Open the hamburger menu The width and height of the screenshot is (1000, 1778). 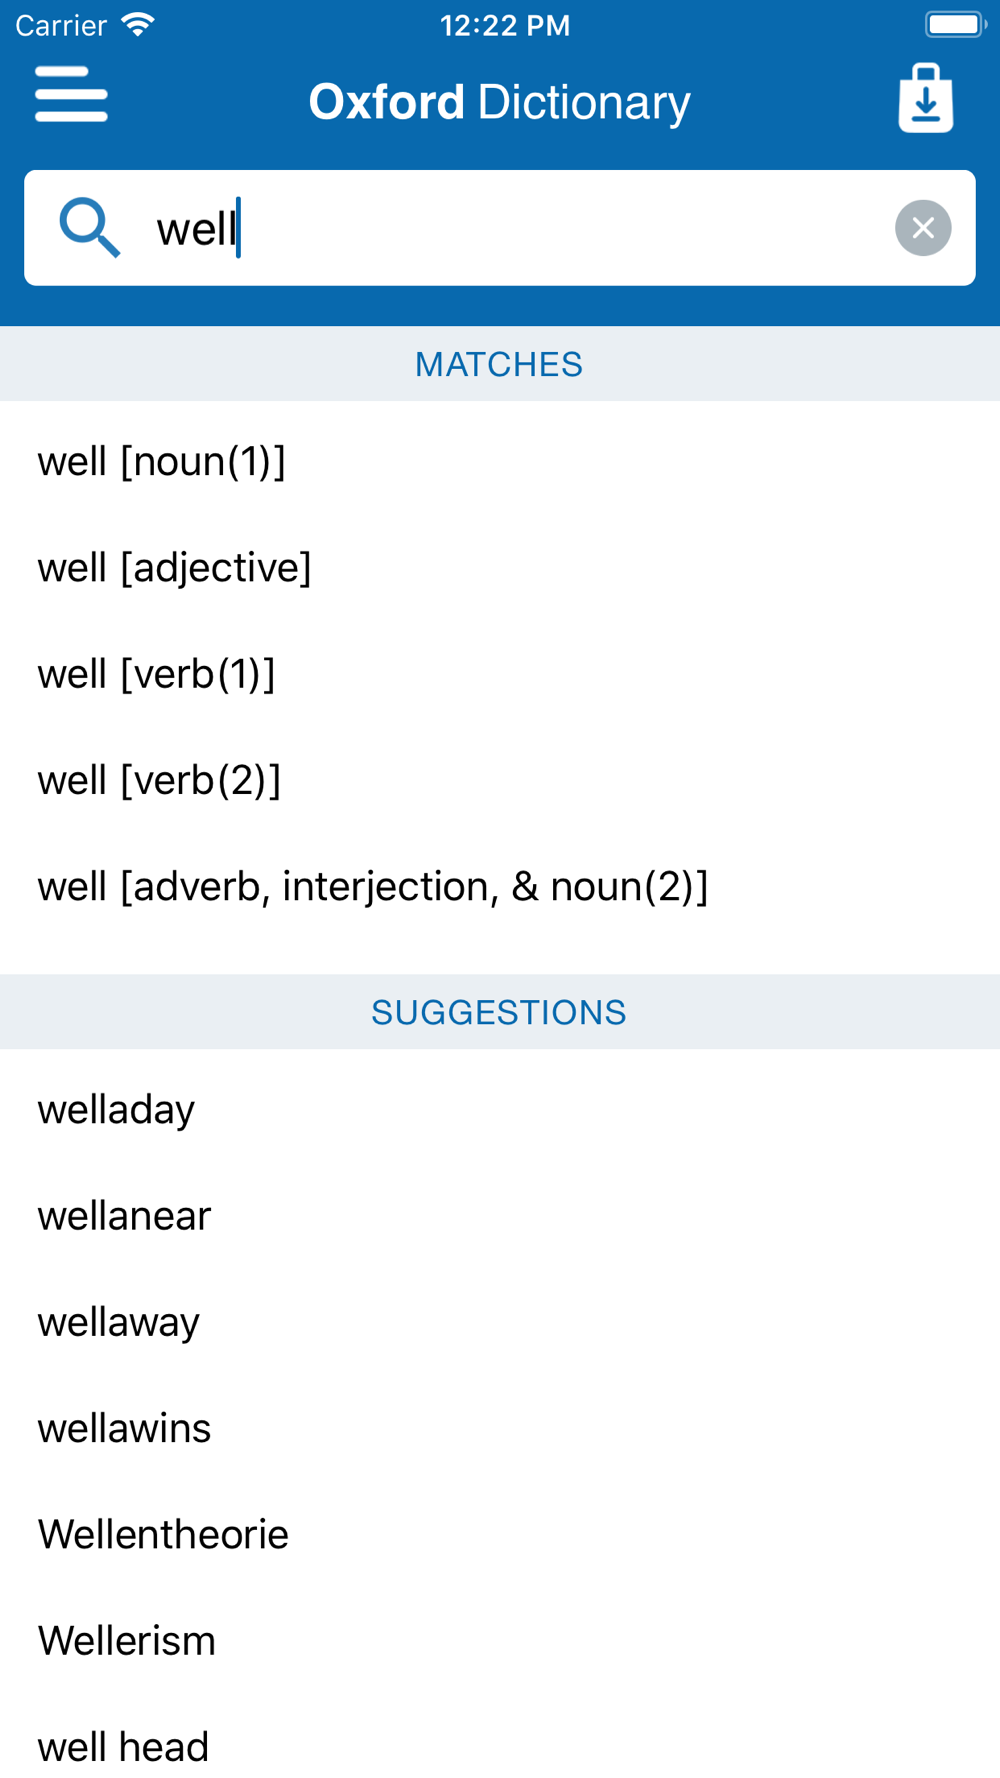pyautogui.click(x=71, y=94)
